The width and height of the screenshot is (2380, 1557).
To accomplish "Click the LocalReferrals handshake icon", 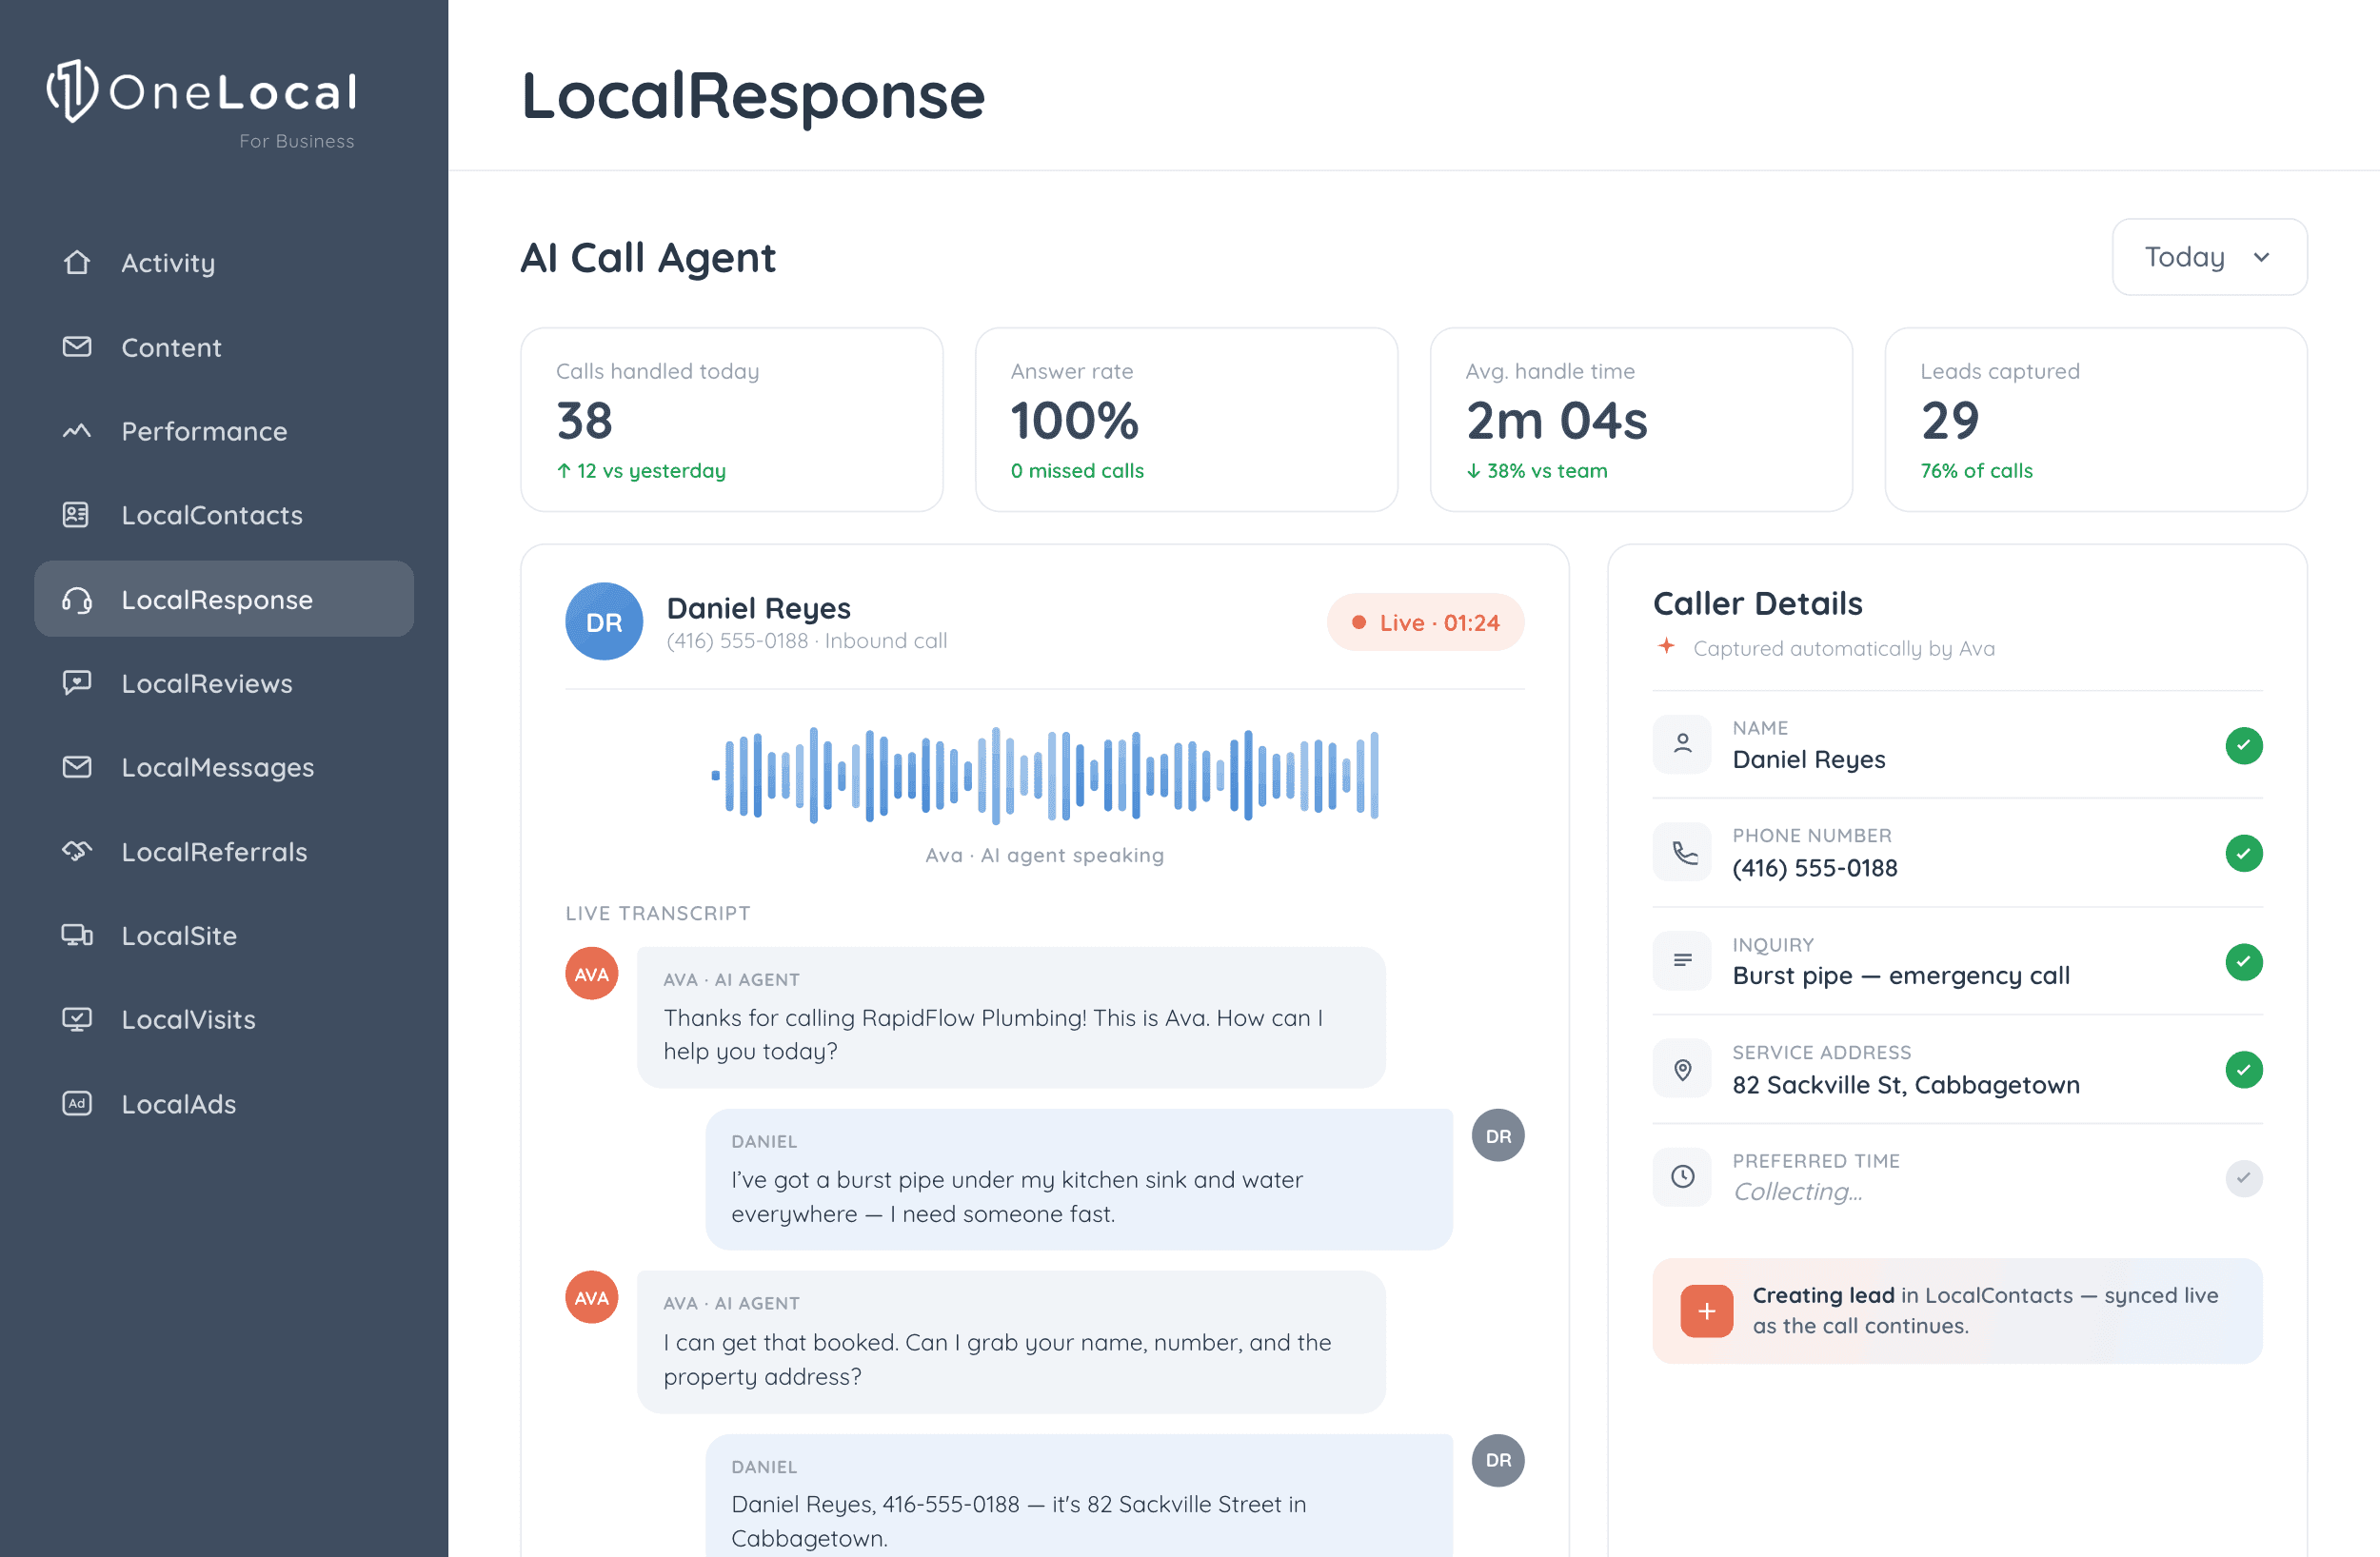I will [77, 851].
